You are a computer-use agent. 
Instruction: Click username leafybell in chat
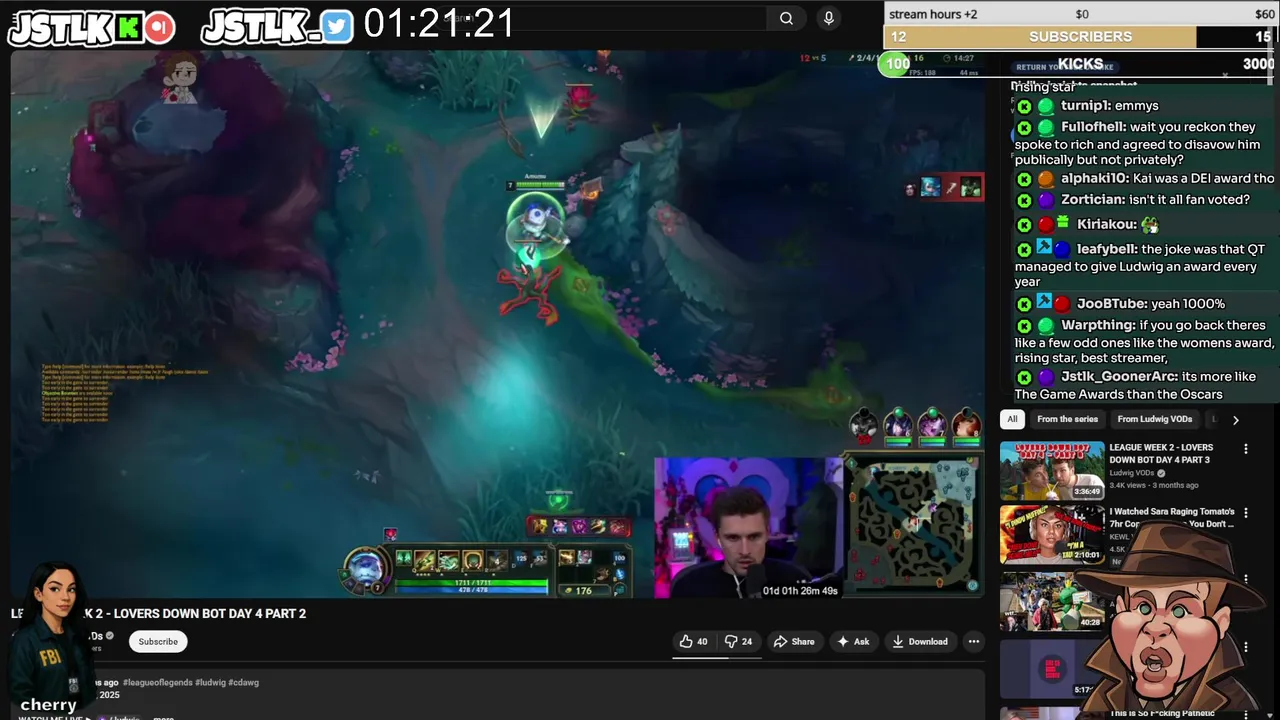(x=1106, y=249)
